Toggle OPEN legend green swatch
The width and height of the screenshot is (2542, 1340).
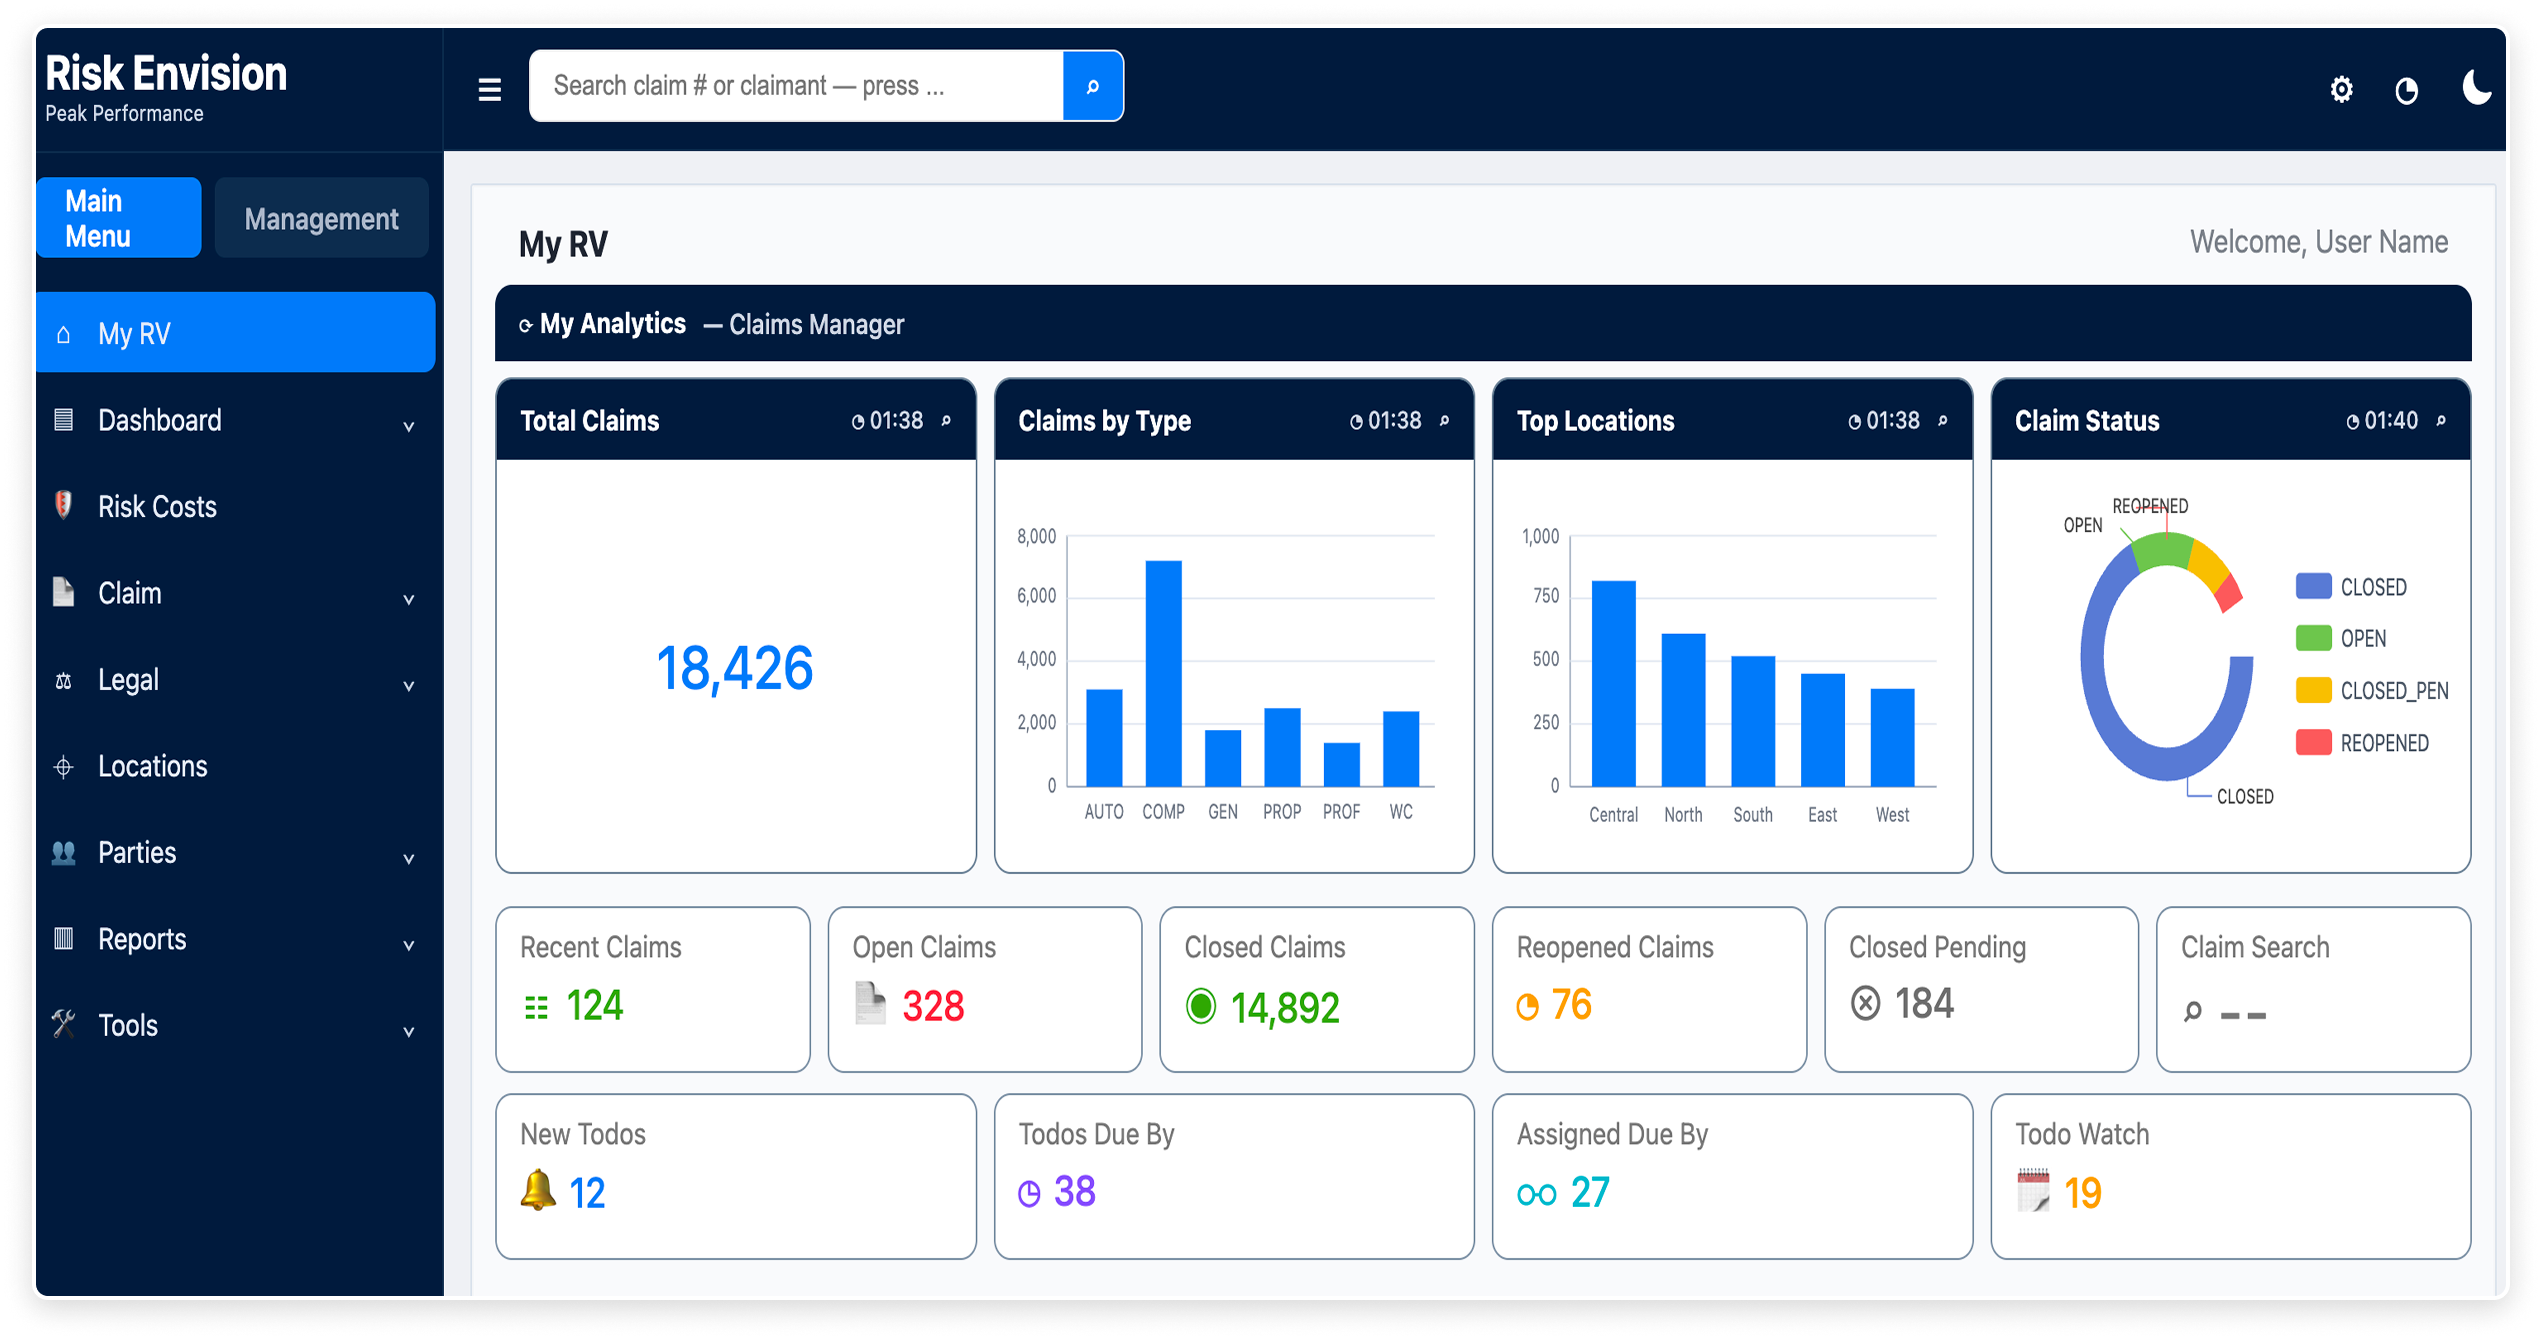tap(2313, 638)
